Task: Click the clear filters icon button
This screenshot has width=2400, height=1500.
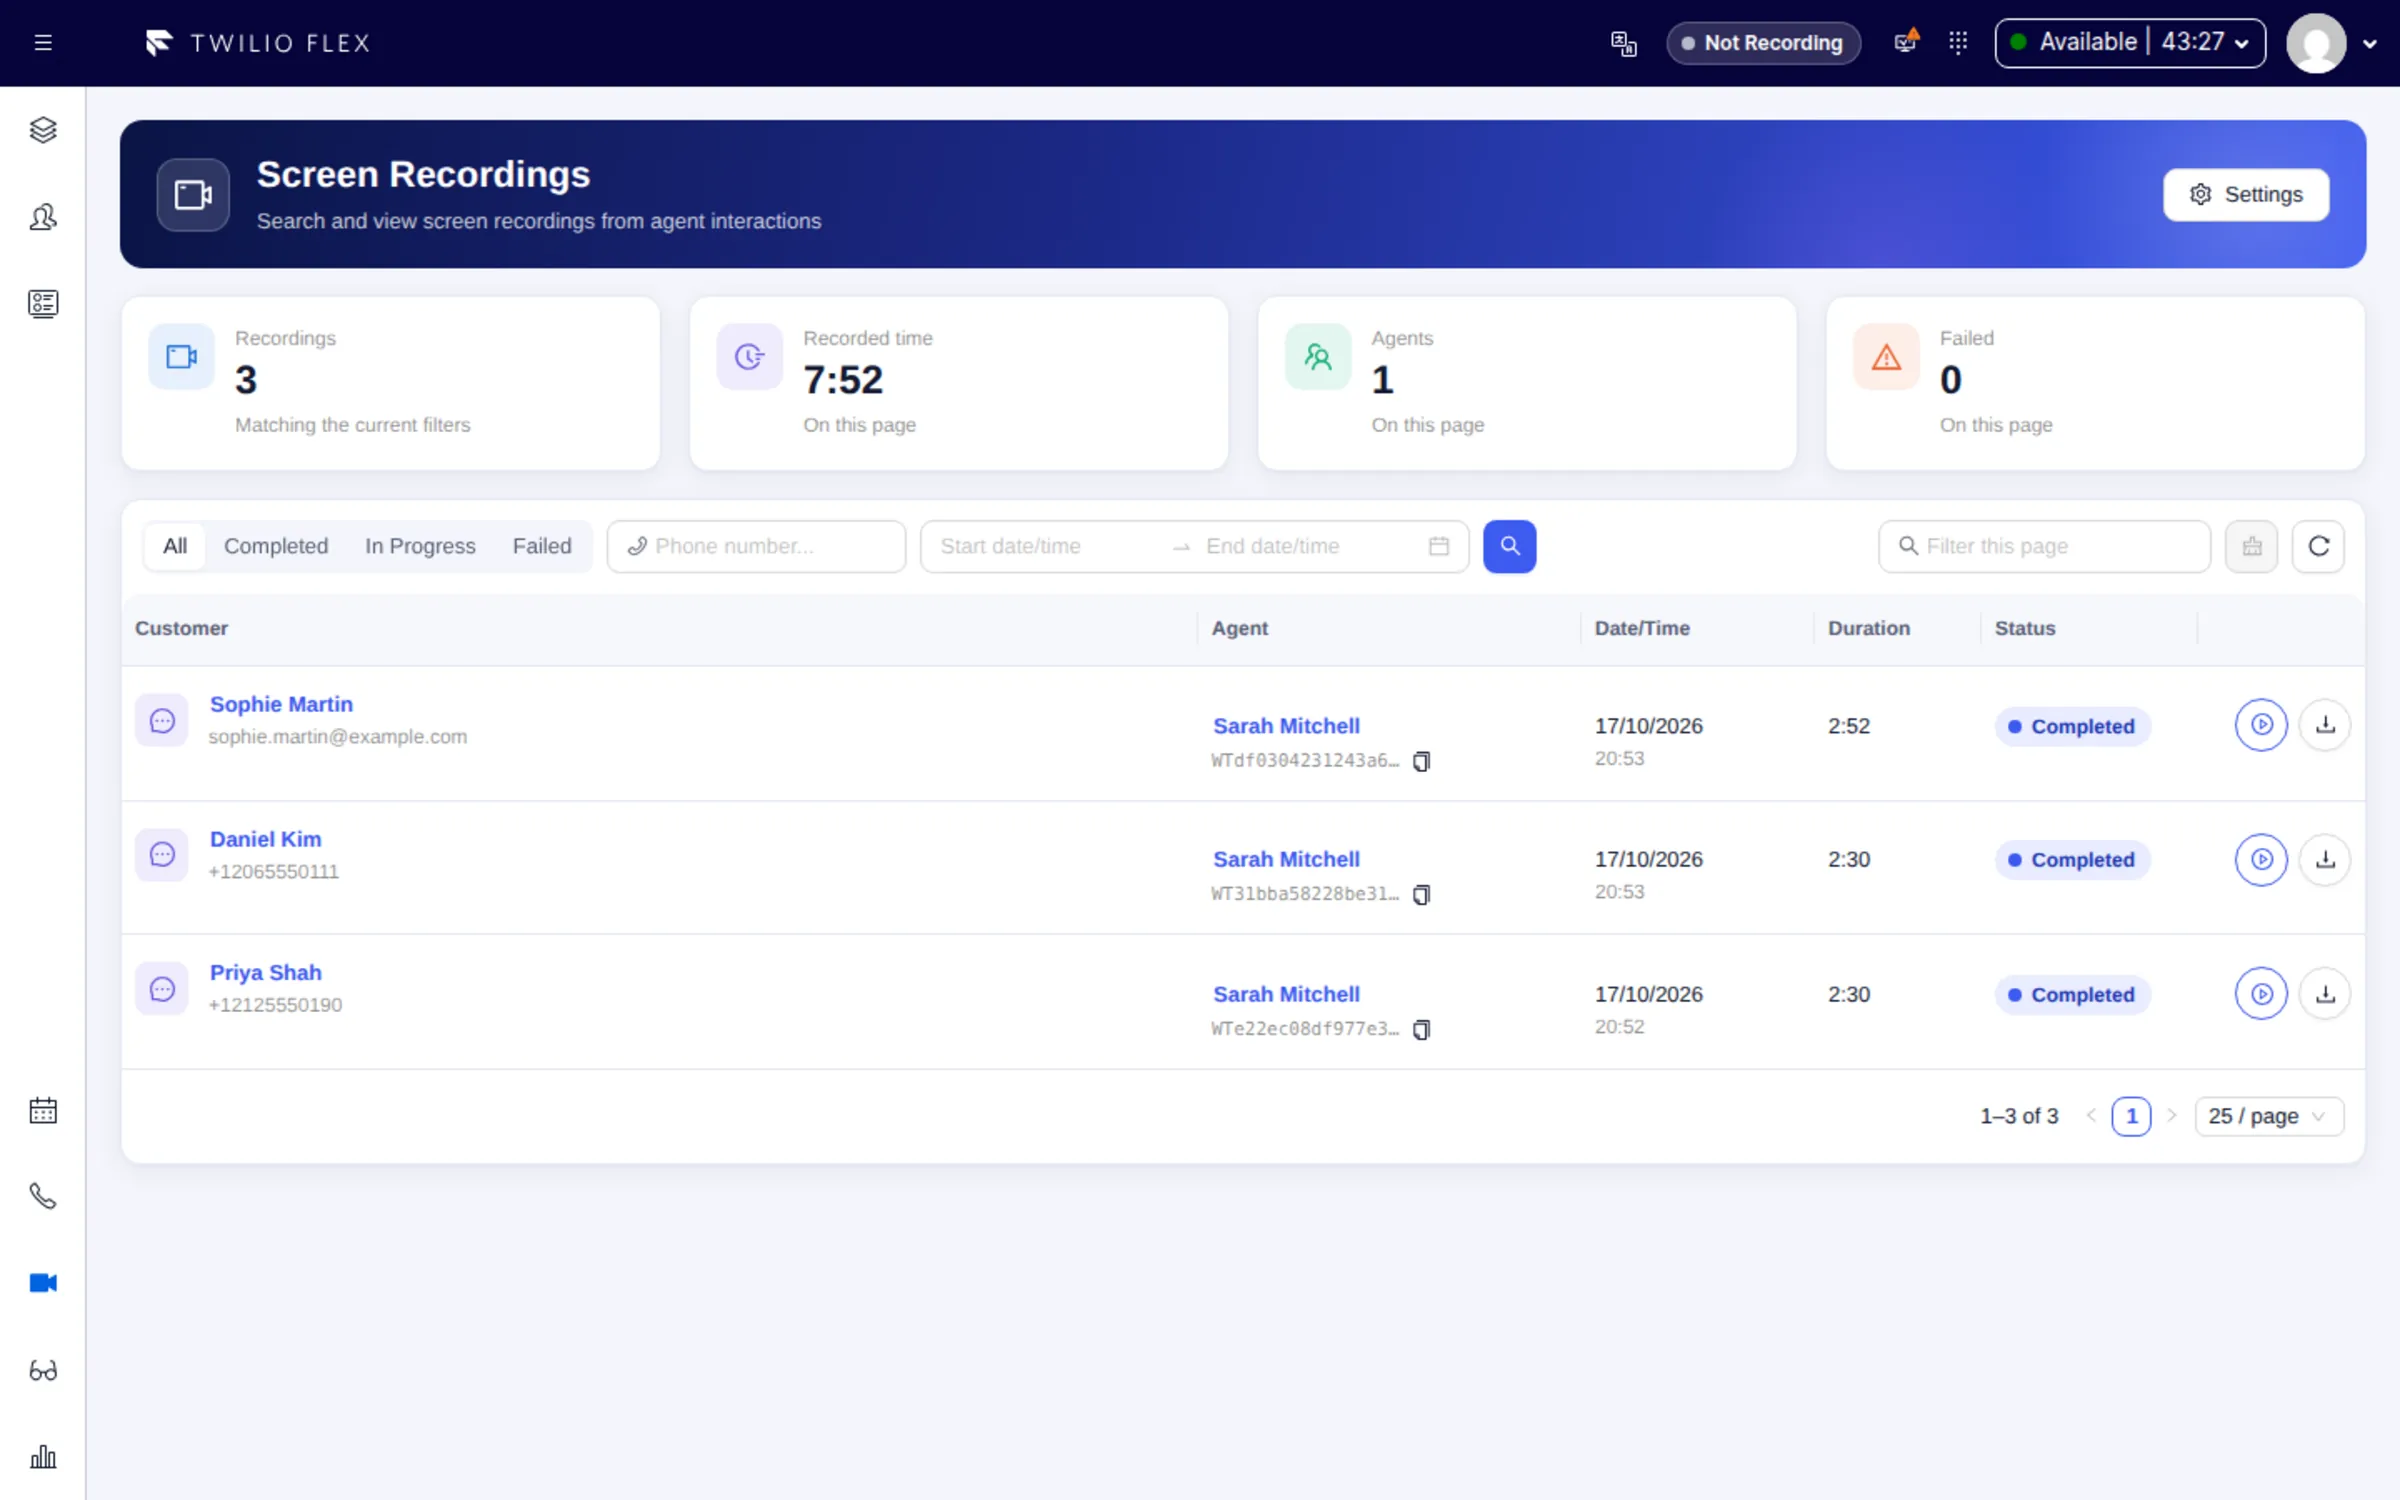Action: [x=2251, y=546]
